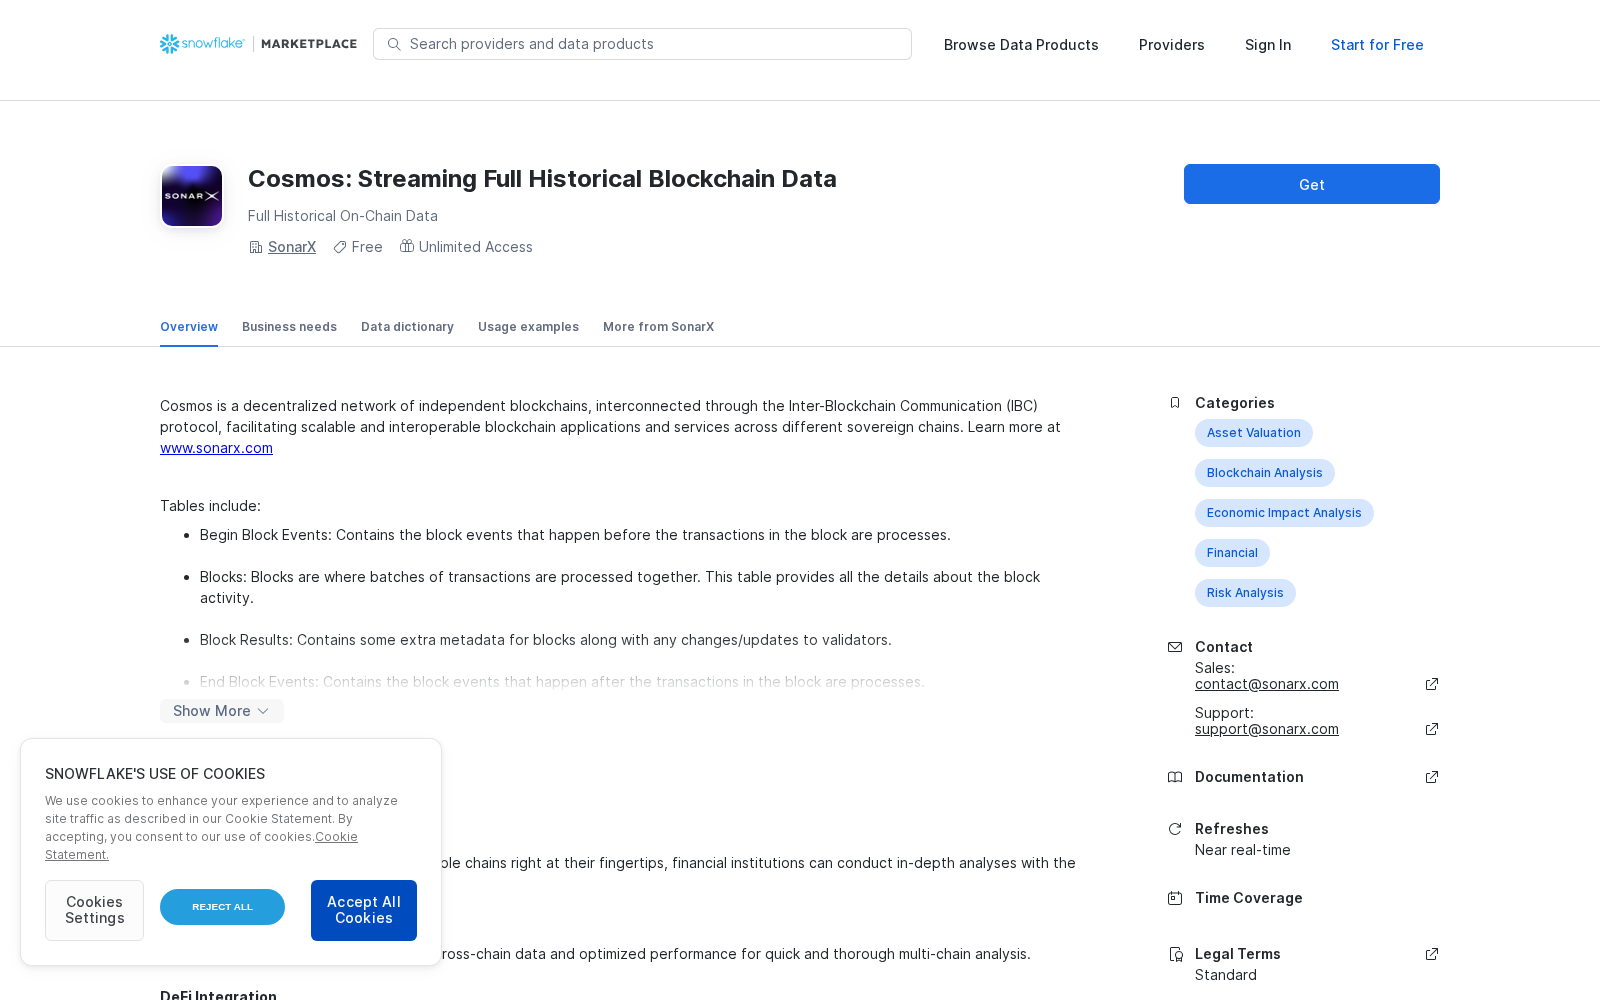Go to the Usage examples tab
Screen dimensions: 1600x1000
[528, 327]
